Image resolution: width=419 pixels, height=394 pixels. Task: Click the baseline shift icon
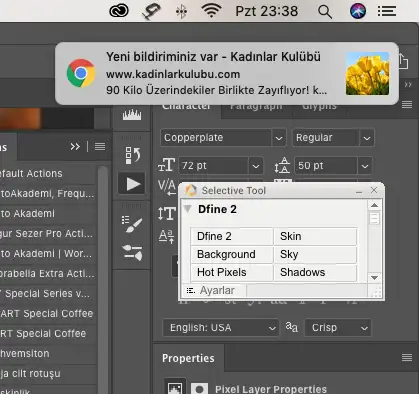166,236
